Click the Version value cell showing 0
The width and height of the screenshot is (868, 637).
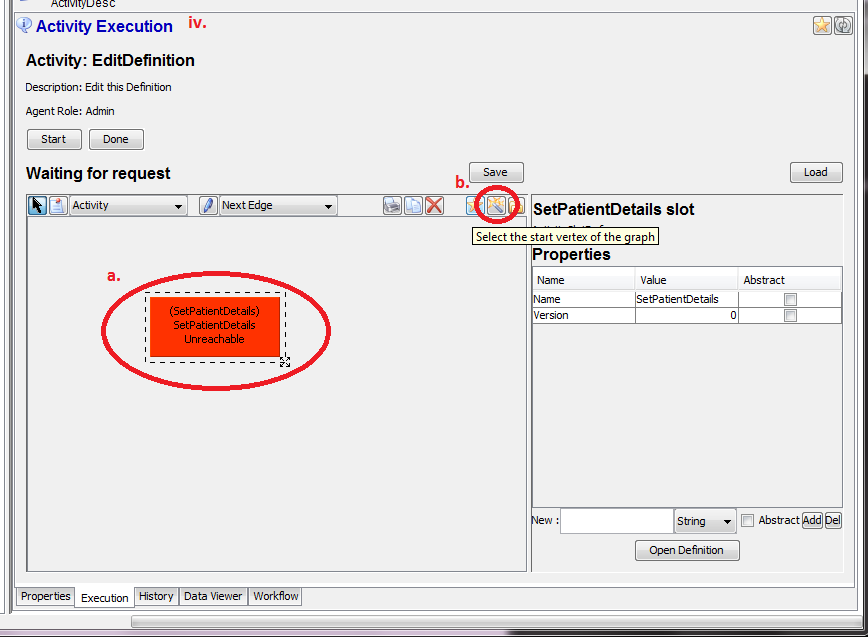pos(686,315)
